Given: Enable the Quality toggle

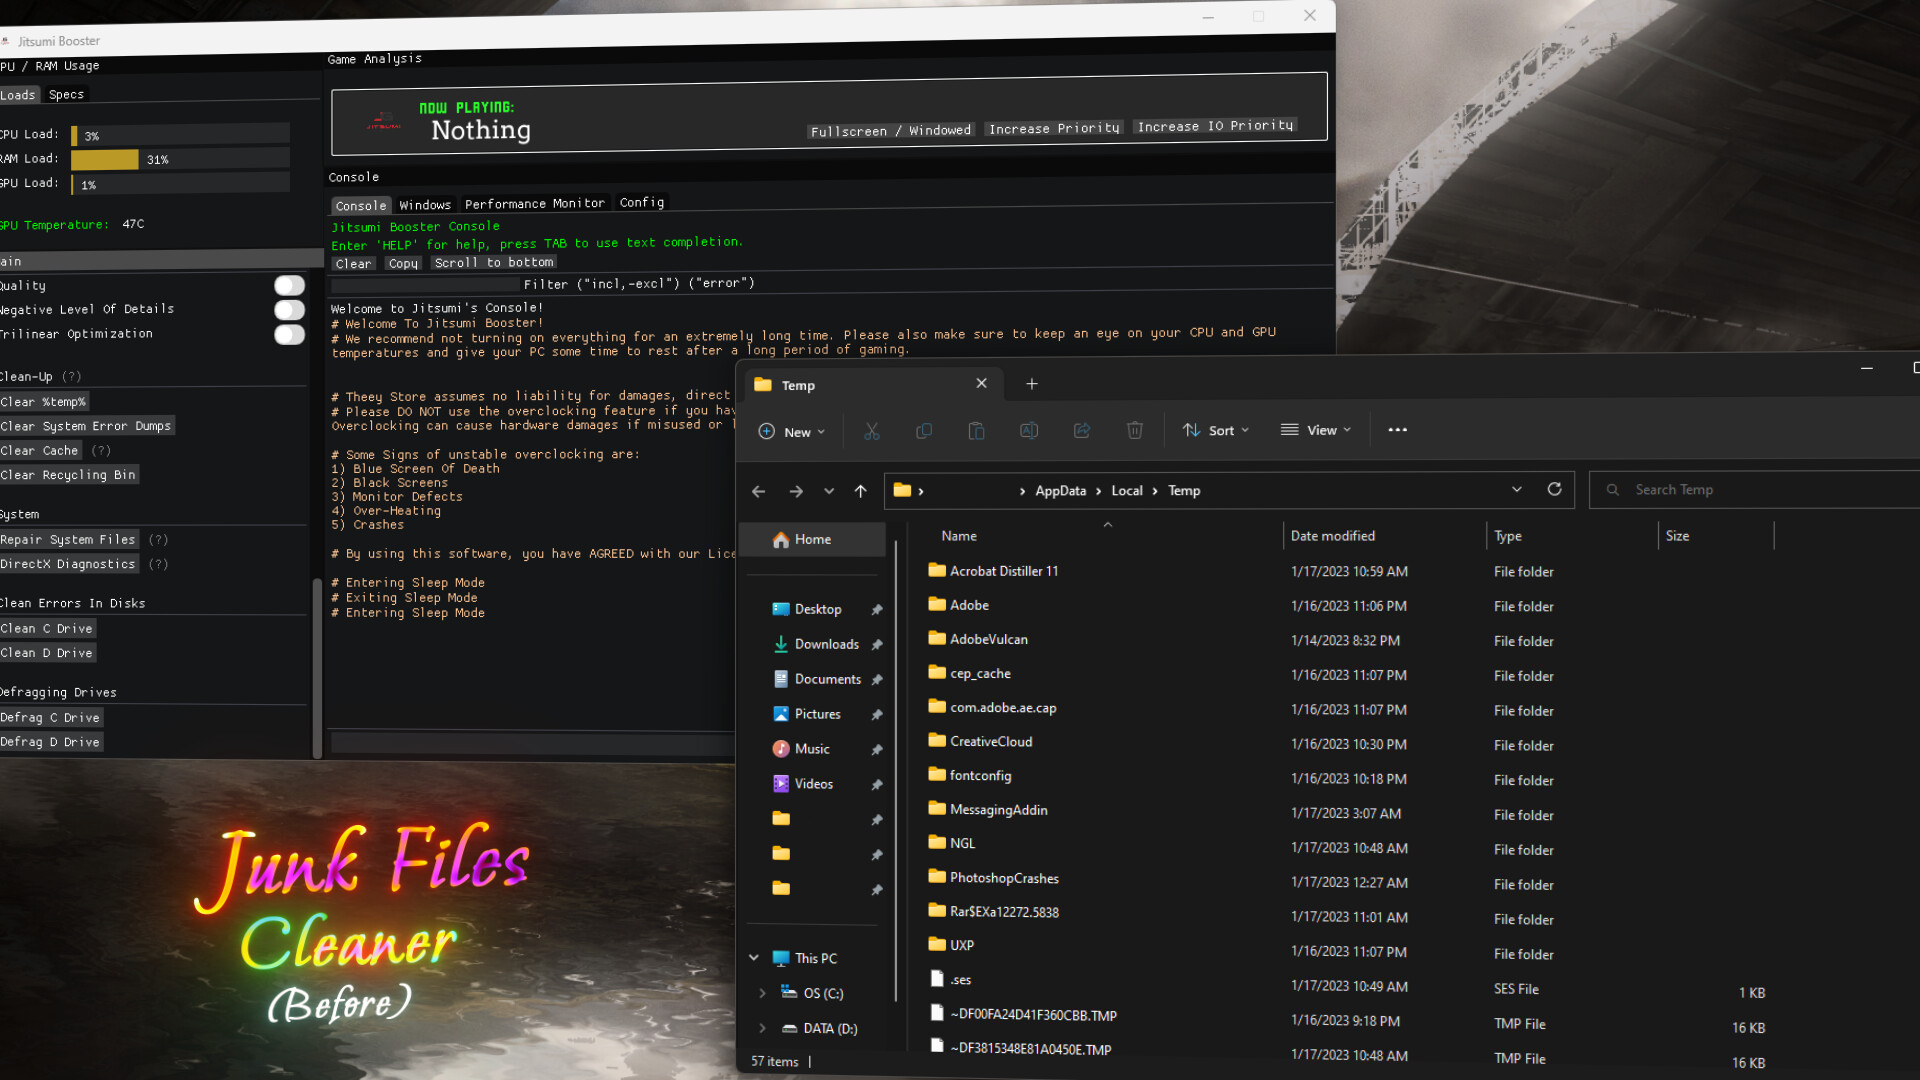Looking at the screenshot, I should pos(288,285).
